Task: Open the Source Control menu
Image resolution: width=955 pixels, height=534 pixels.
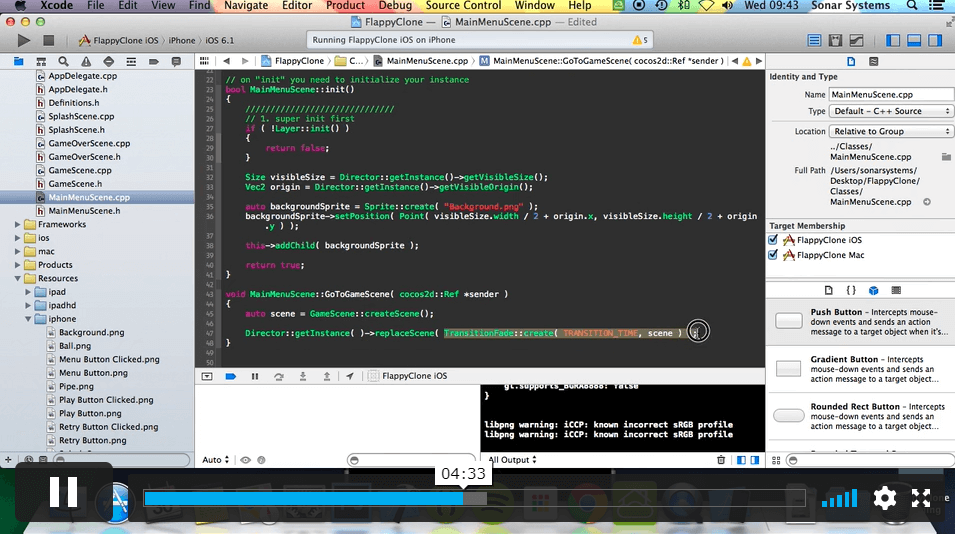Action: click(463, 5)
